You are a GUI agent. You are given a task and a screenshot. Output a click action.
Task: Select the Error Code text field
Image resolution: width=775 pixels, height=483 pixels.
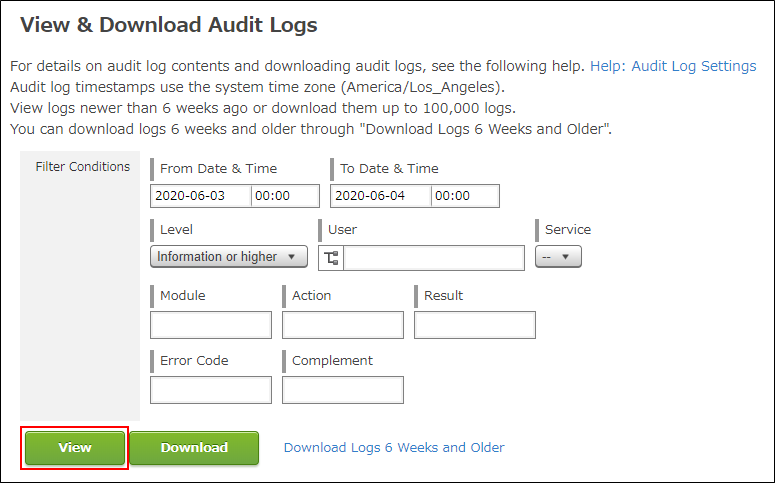211,390
